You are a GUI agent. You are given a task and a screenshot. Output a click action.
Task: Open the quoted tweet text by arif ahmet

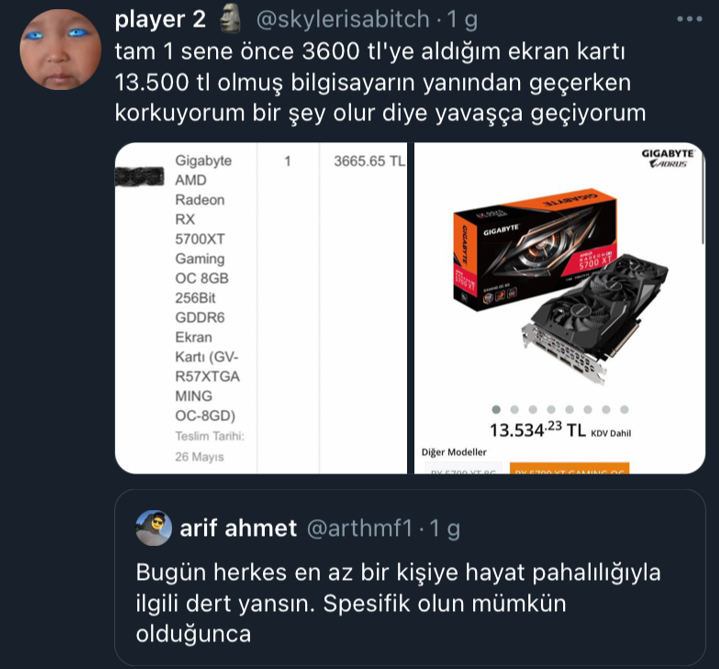(398, 603)
